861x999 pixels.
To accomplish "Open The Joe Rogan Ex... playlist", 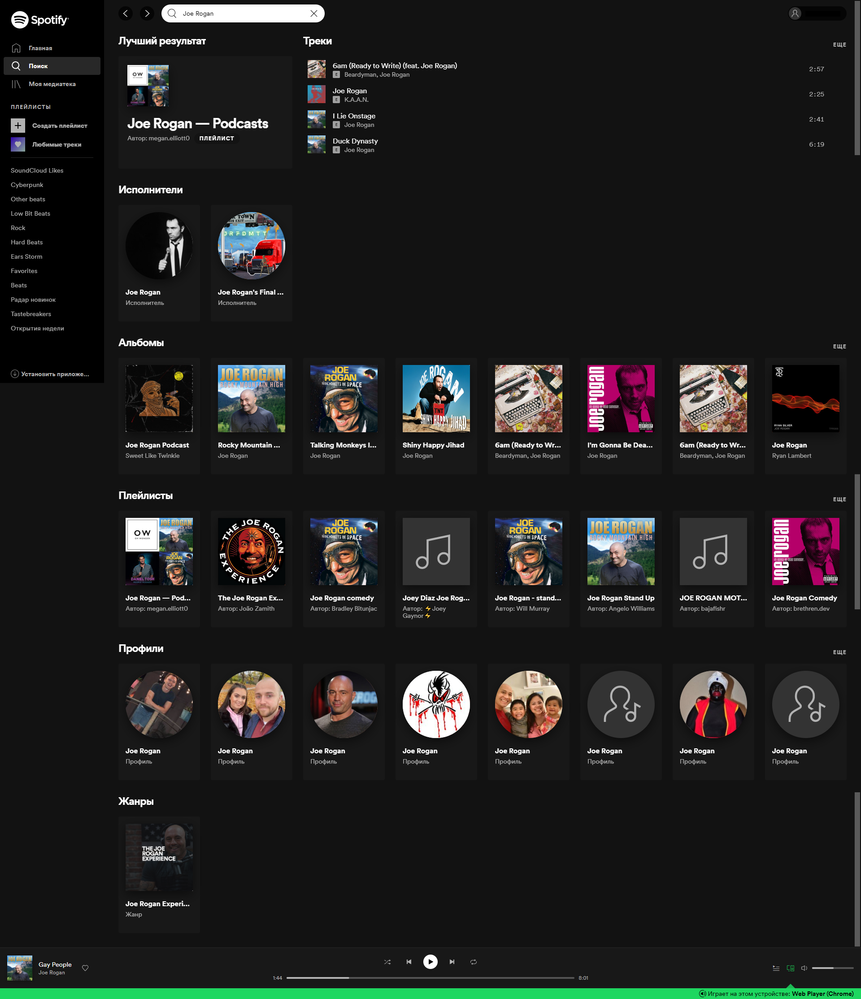I will click(x=252, y=568).
